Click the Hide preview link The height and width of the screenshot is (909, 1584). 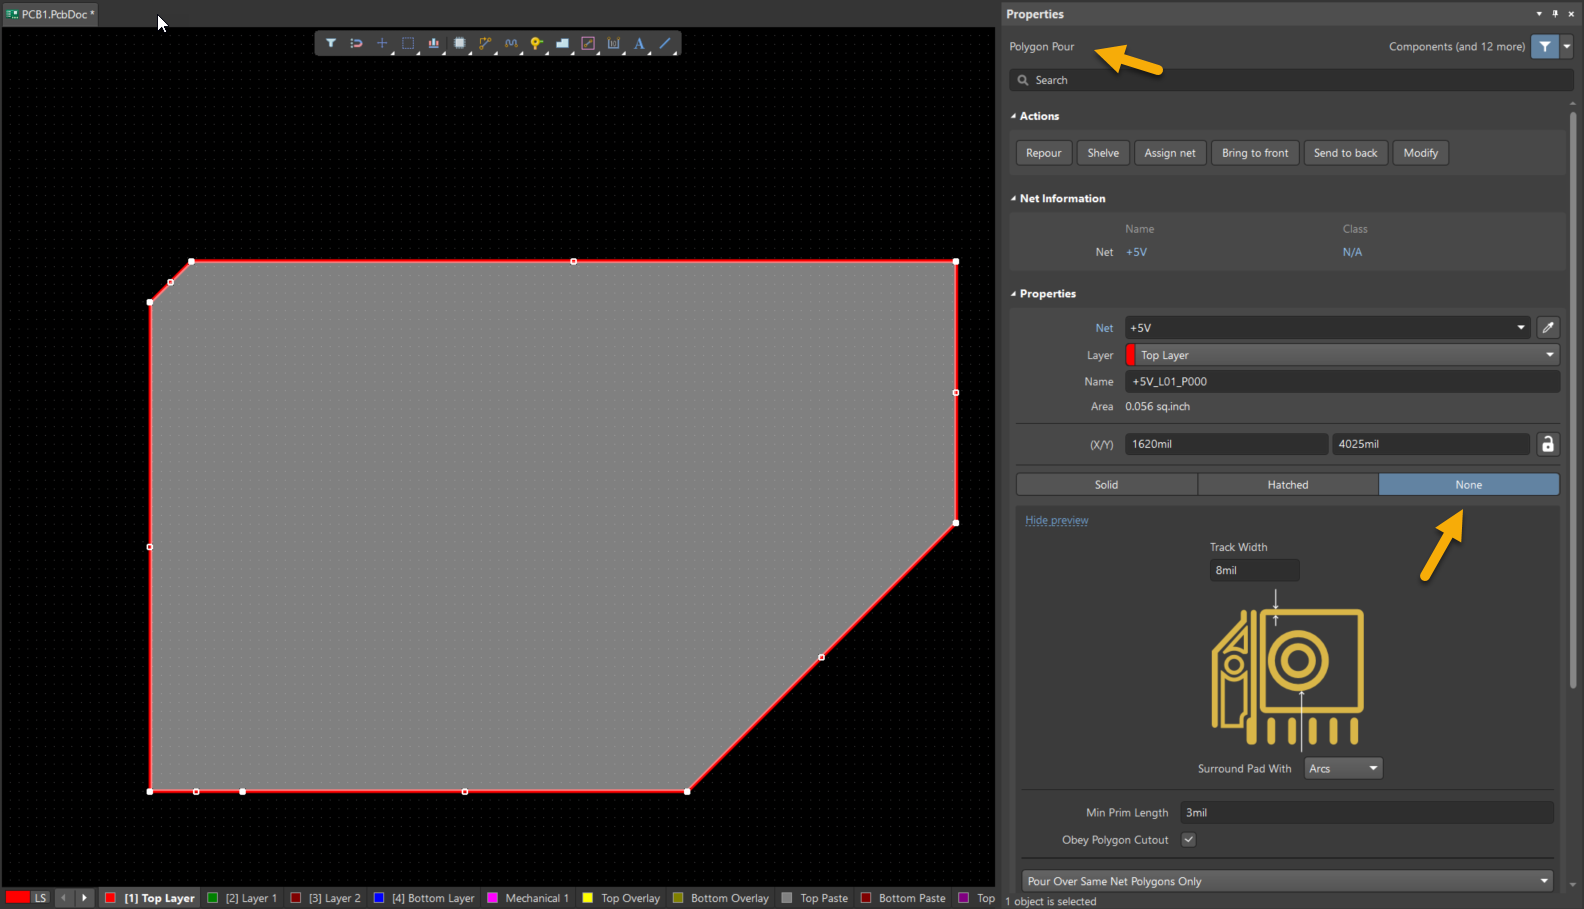tap(1056, 520)
